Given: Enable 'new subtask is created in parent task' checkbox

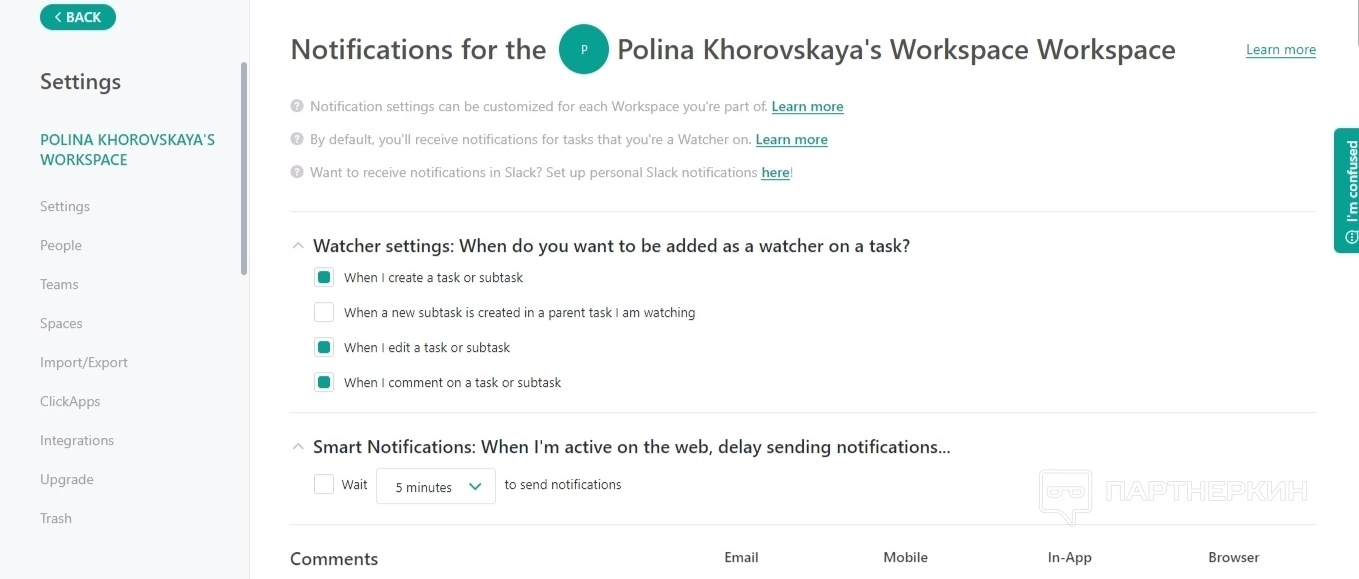Looking at the screenshot, I should tap(324, 312).
